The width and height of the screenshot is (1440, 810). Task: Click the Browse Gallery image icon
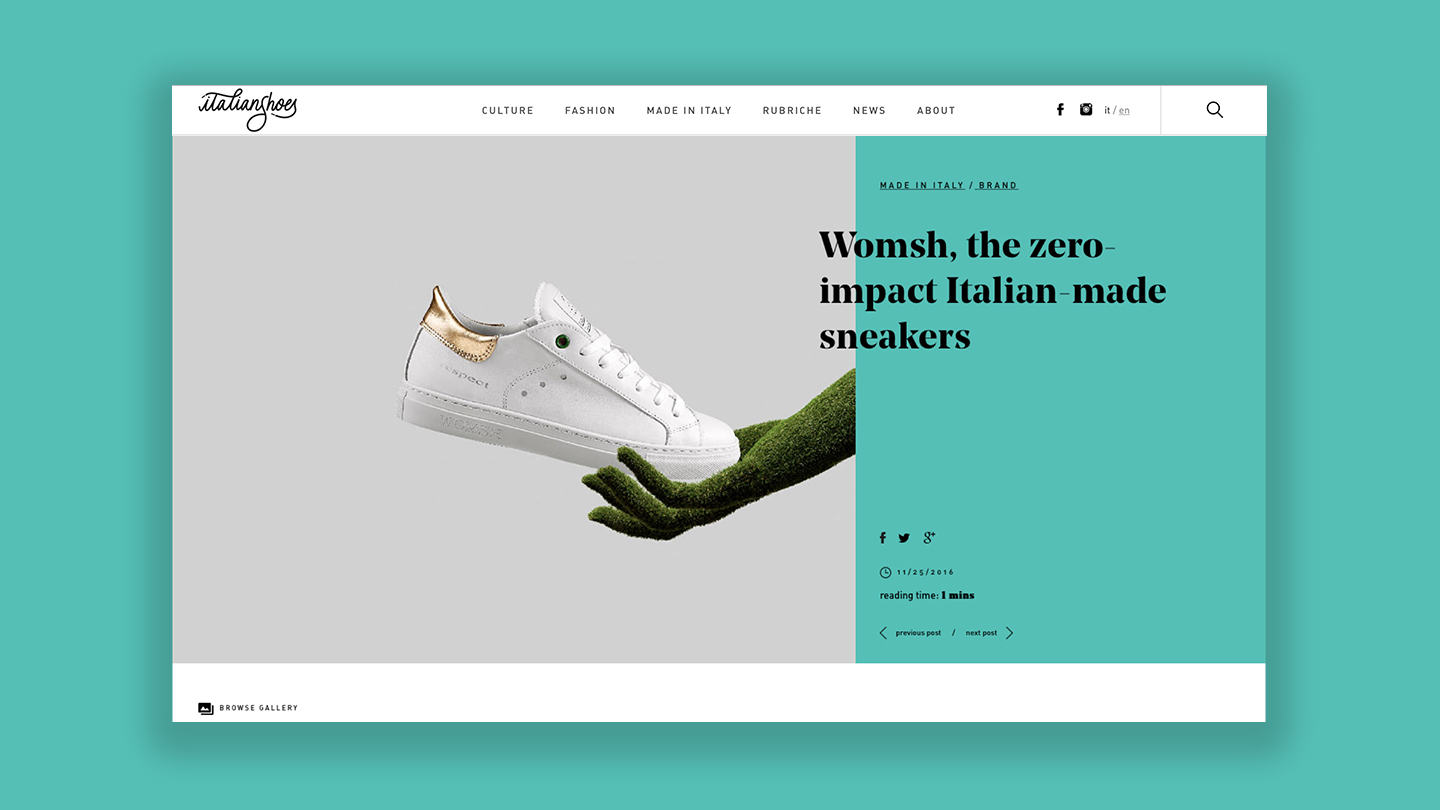click(x=206, y=708)
